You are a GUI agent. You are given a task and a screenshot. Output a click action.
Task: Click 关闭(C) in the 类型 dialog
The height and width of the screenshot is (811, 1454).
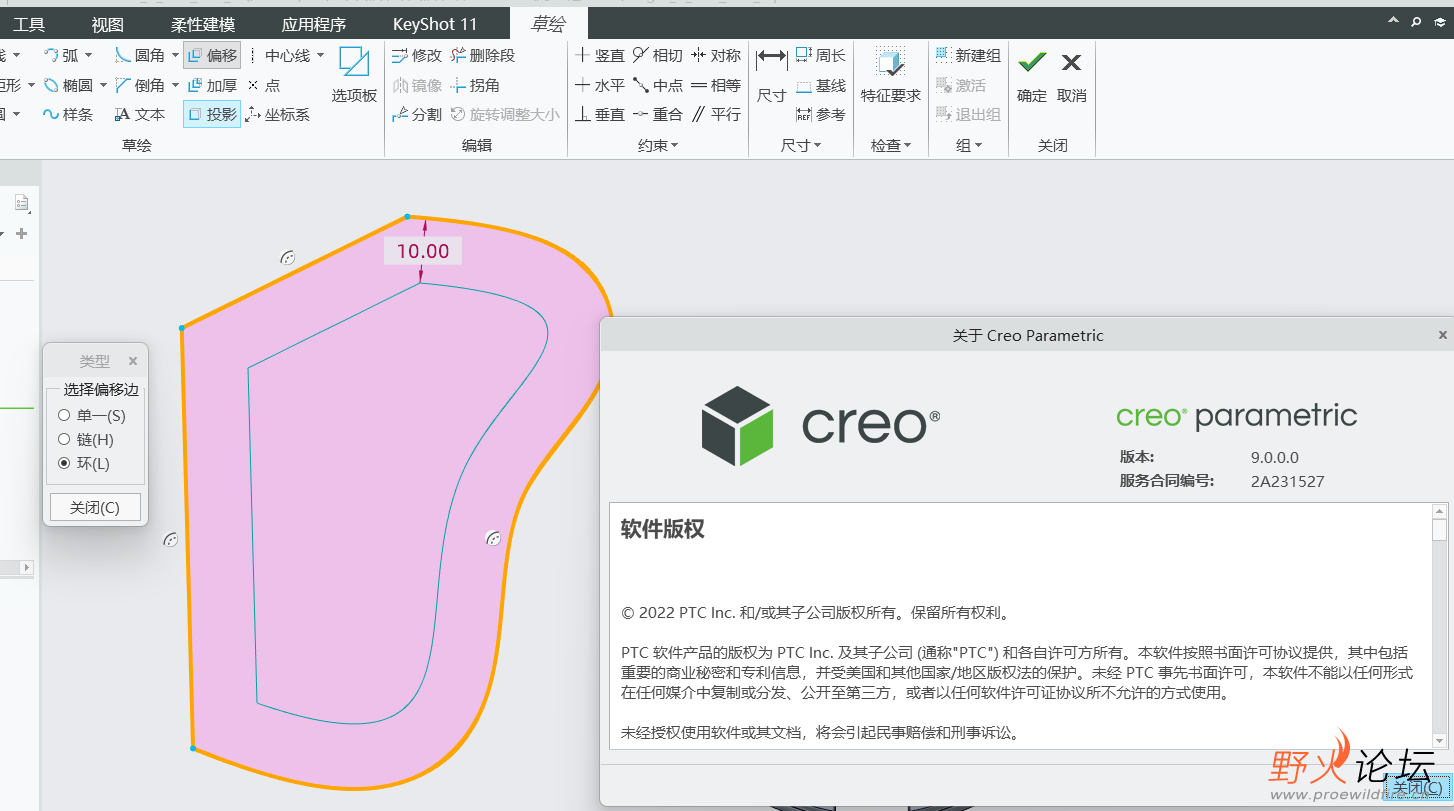[95, 507]
